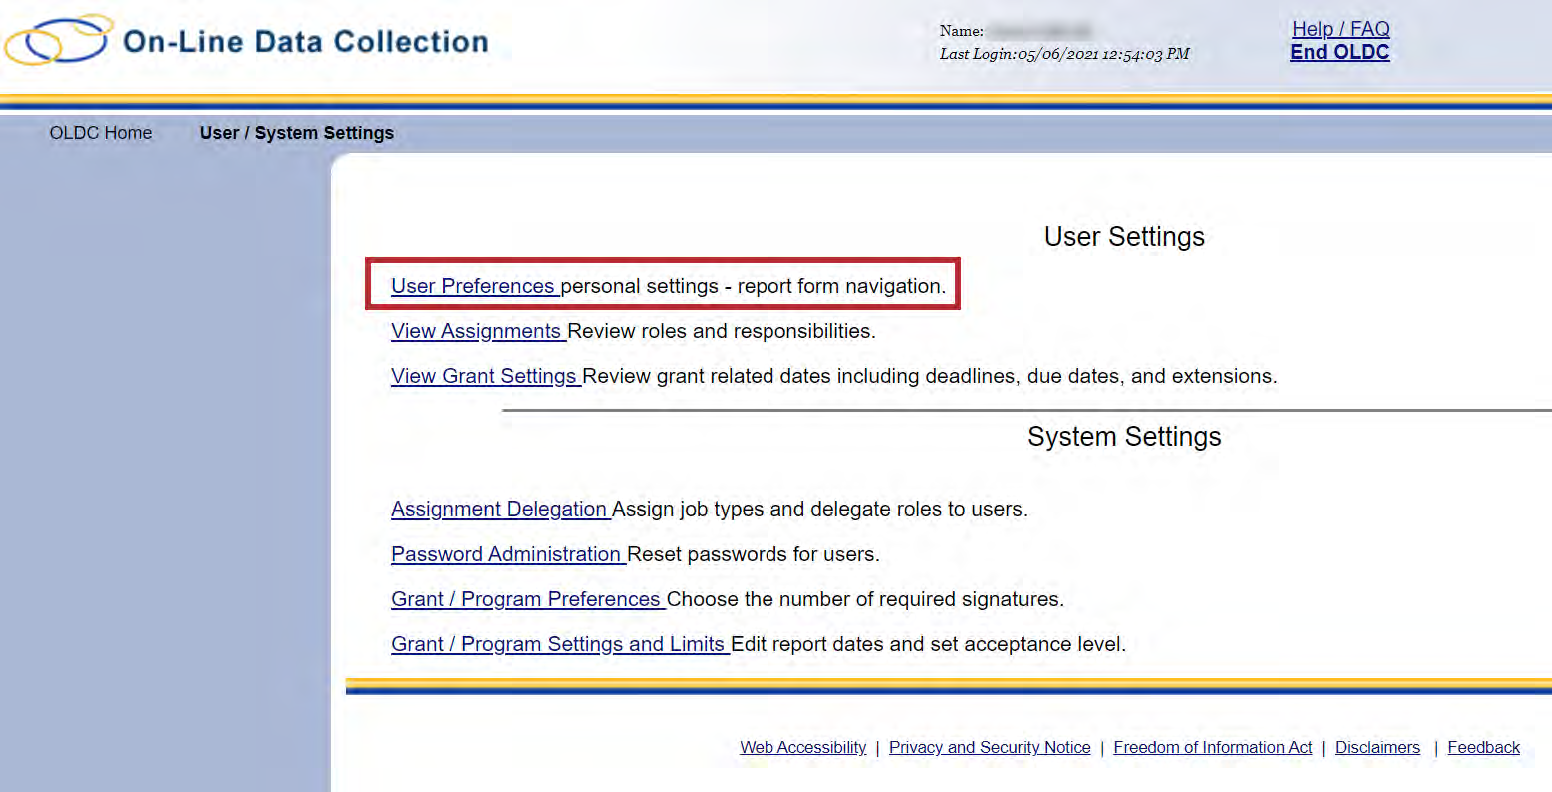Go to OLDC Home
Screen dimensions: 1552x792
[x=101, y=133]
